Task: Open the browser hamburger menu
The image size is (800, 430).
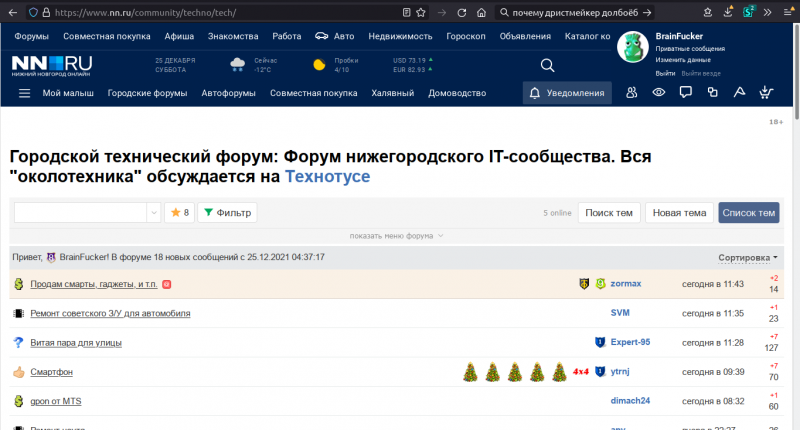Action: 788,13
